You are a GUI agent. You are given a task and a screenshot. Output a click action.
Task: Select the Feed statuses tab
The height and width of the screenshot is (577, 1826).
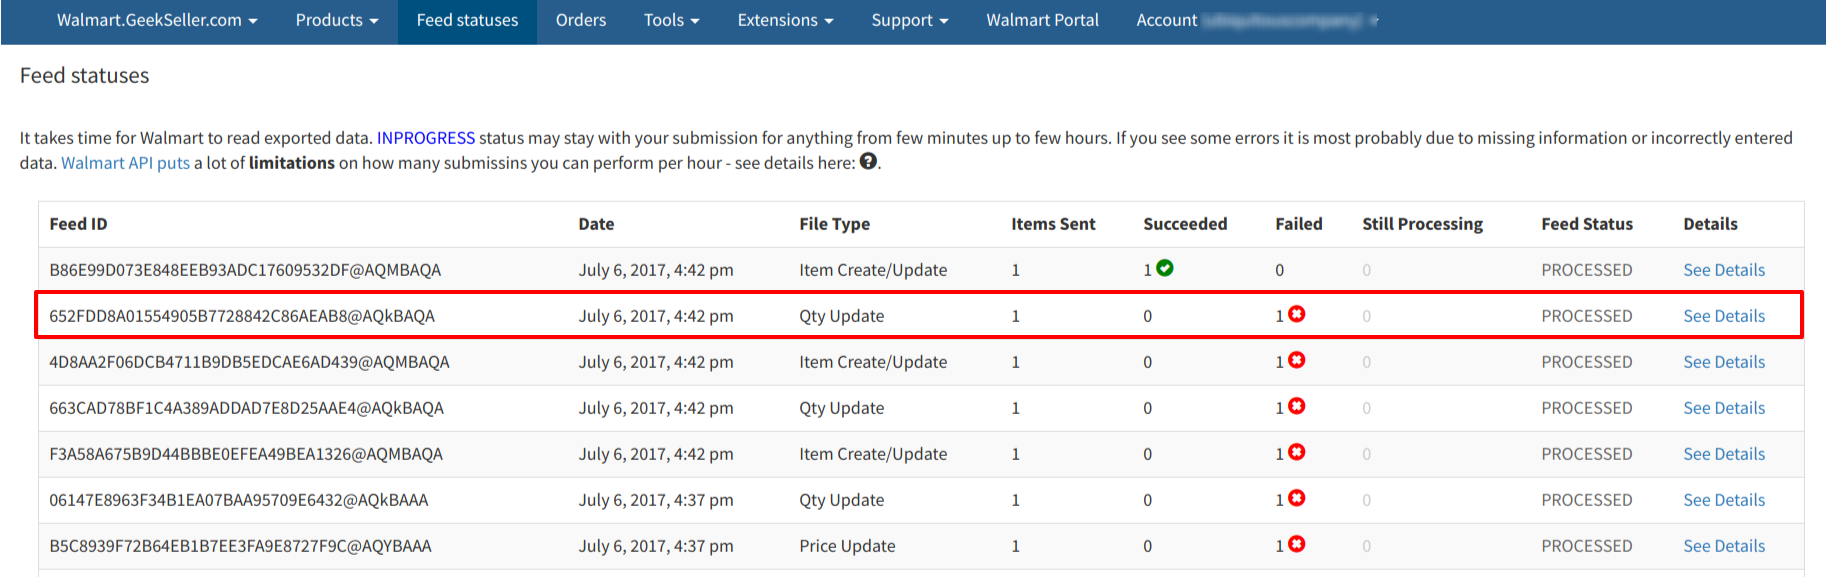pyautogui.click(x=467, y=20)
